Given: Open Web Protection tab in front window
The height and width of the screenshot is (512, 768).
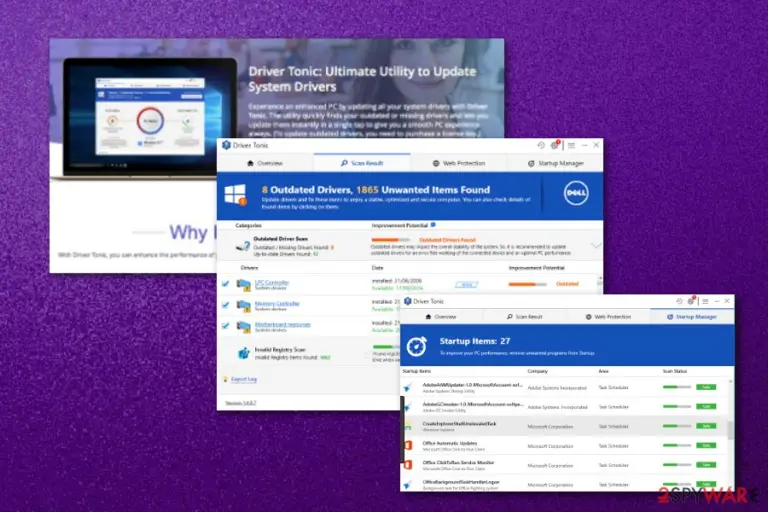Looking at the screenshot, I should pyautogui.click(x=608, y=317).
